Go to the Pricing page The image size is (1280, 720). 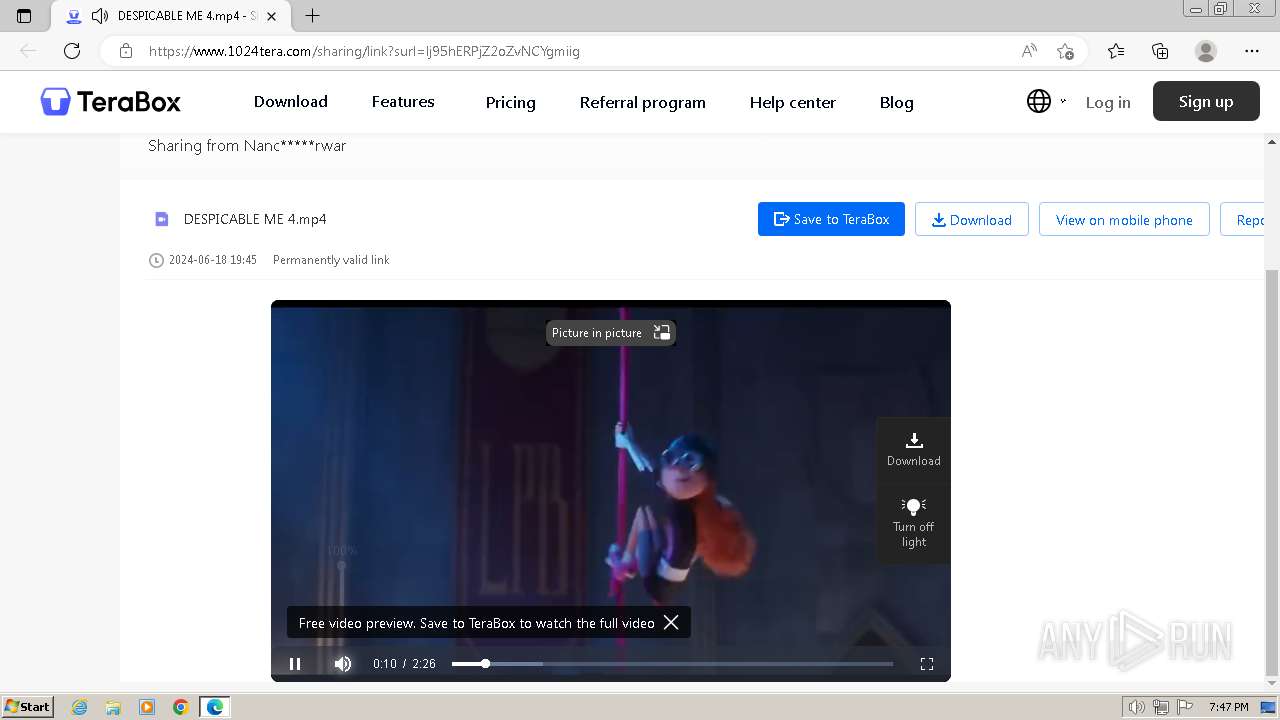pyautogui.click(x=511, y=102)
